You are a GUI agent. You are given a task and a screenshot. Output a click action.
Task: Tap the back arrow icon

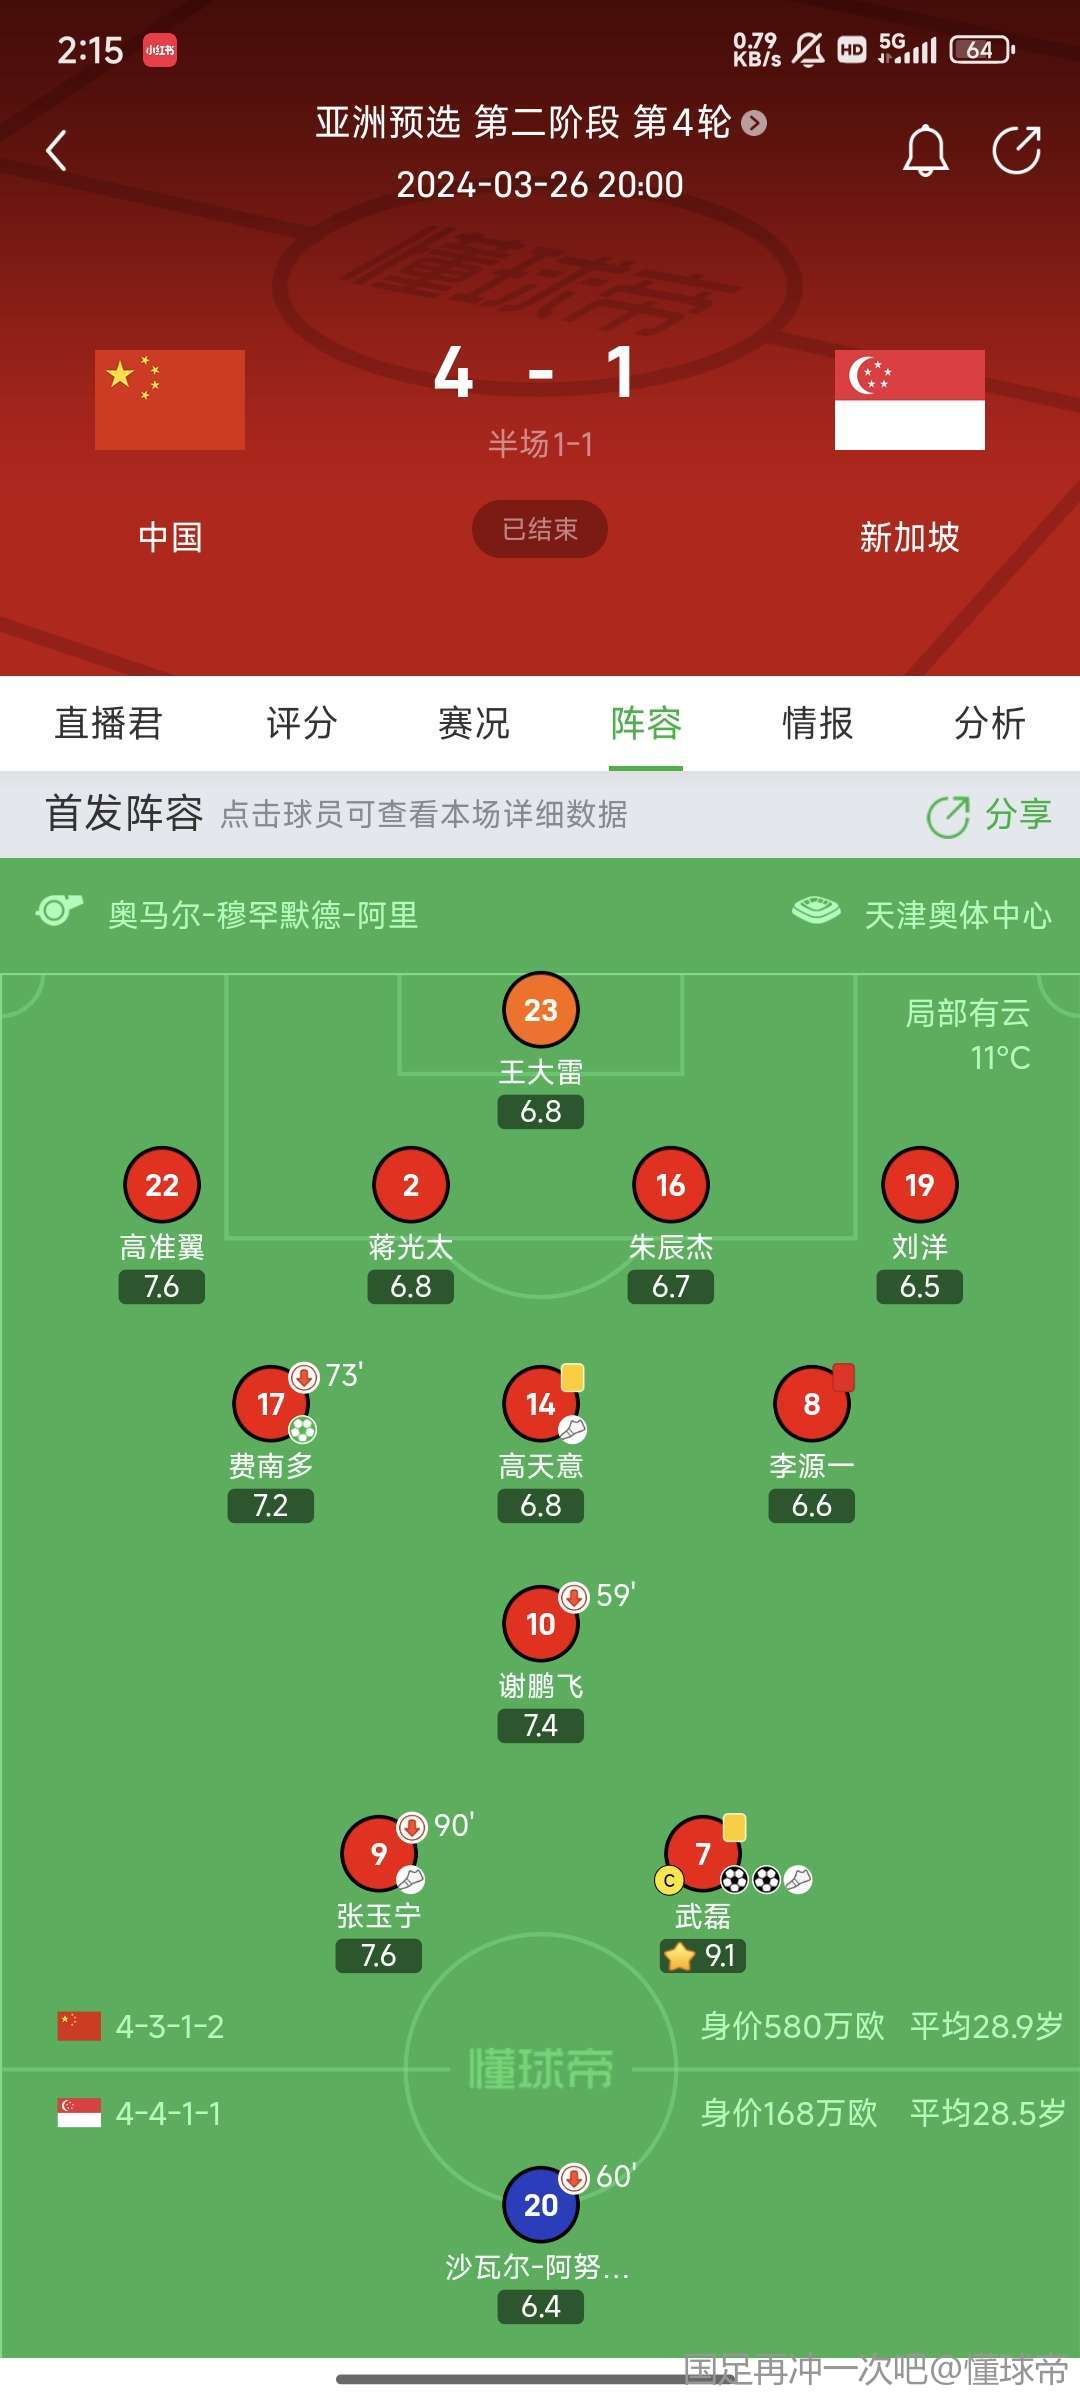click(x=57, y=151)
